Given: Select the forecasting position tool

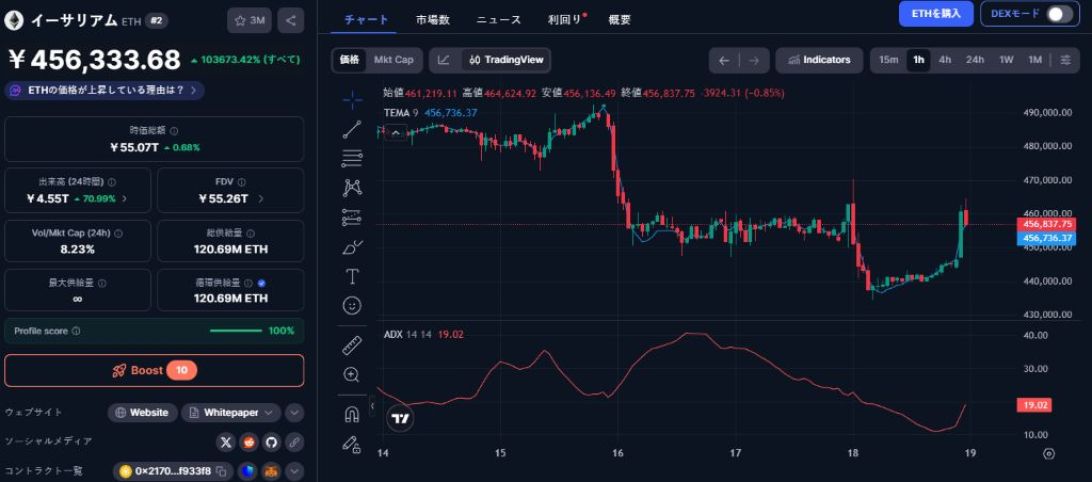Looking at the screenshot, I should click(x=352, y=217).
